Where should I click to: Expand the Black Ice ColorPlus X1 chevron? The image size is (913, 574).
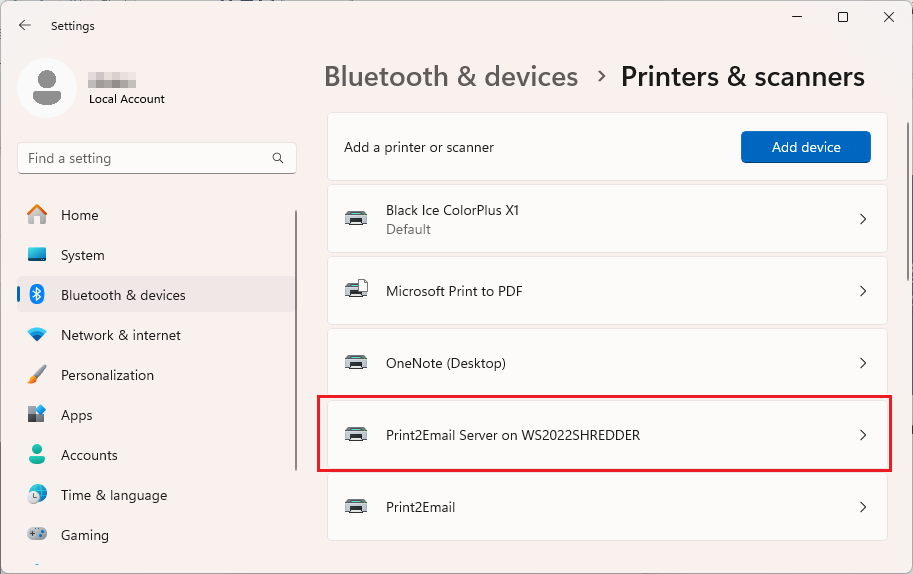pos(863,219)
